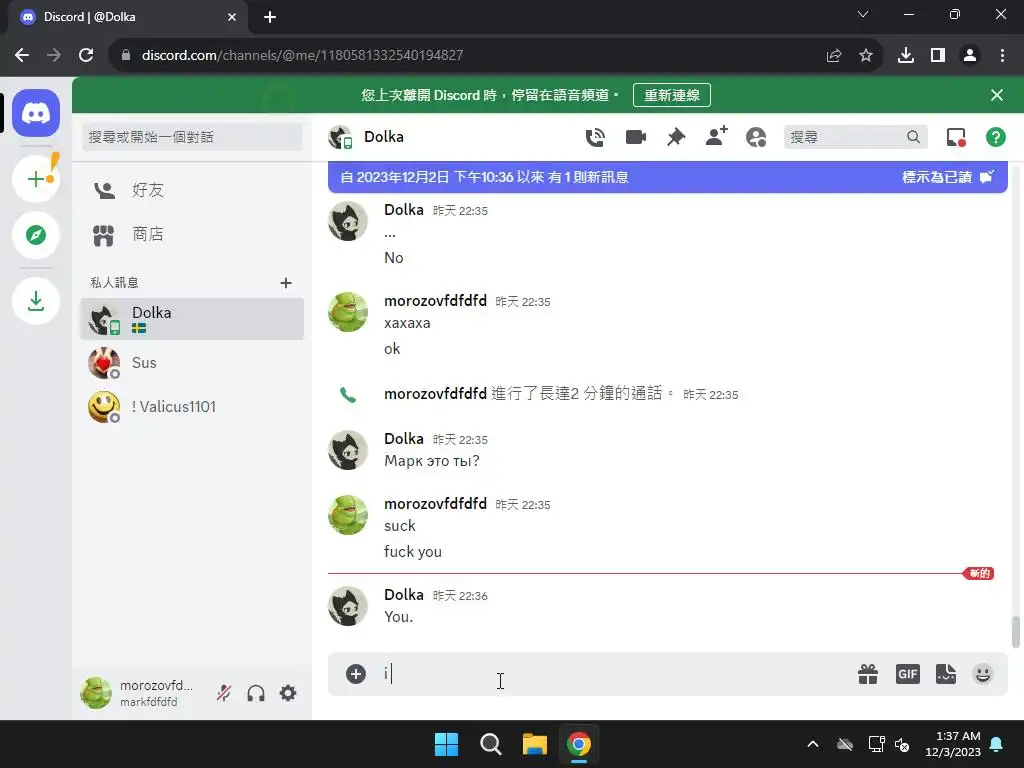Explore discoverable servers compass icon
This screenshot has height=768, width=1024.
(x=36, y=234)
